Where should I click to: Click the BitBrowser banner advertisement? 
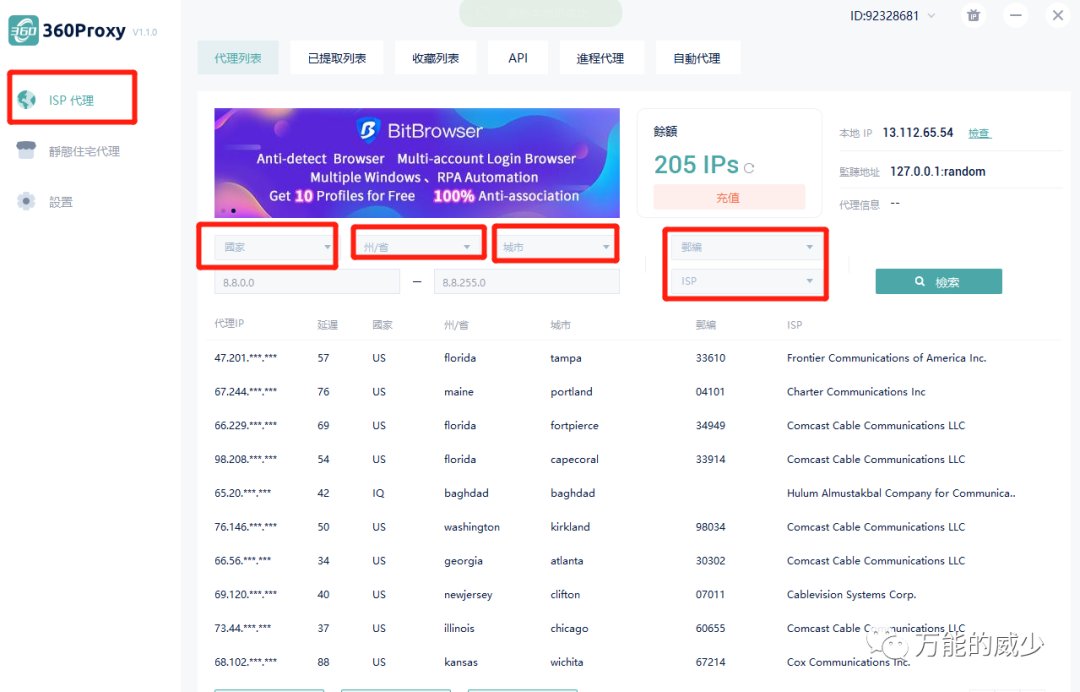click(x=417, y=162)
